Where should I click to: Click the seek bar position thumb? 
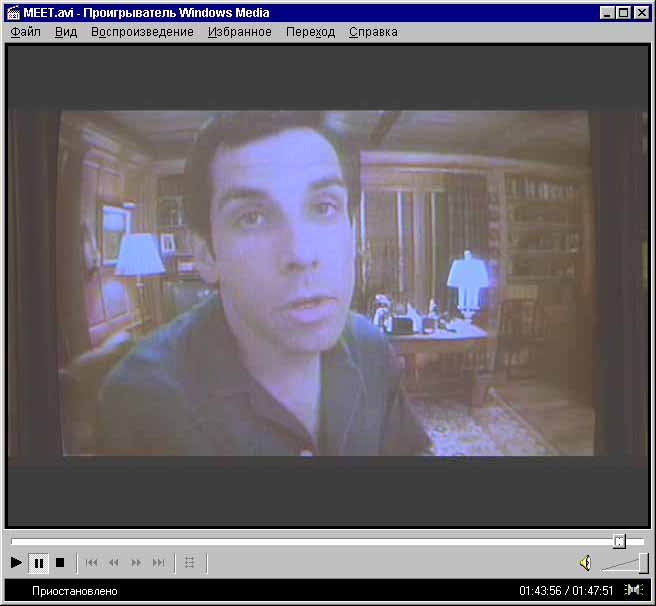619,541
